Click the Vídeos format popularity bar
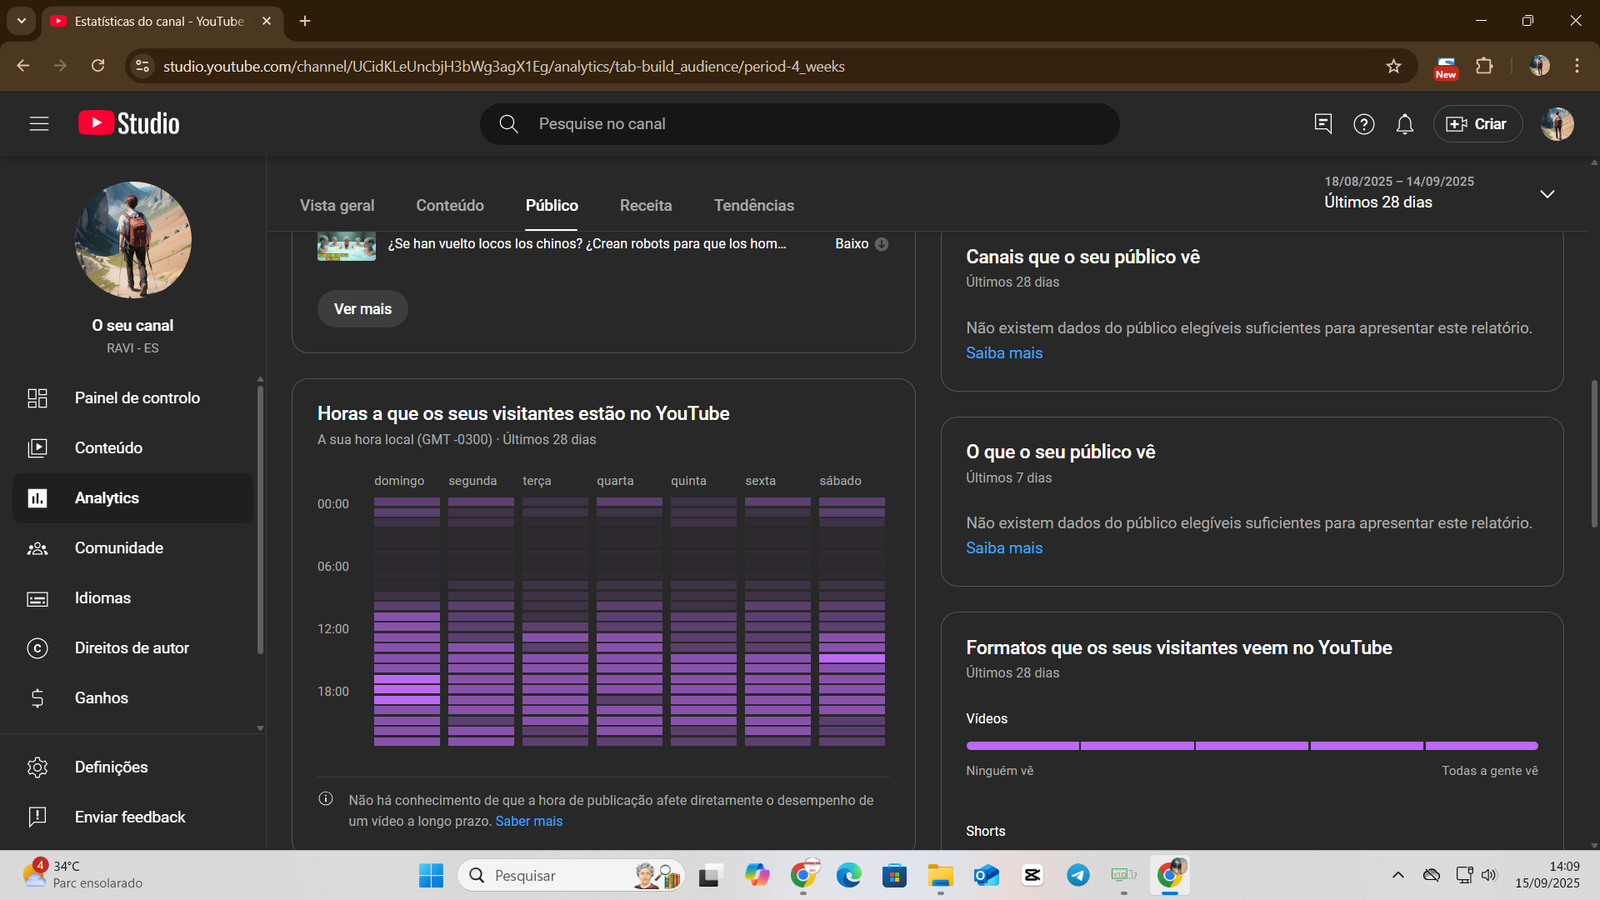This screenshot has height=900, width=1600. [1251, 746]
